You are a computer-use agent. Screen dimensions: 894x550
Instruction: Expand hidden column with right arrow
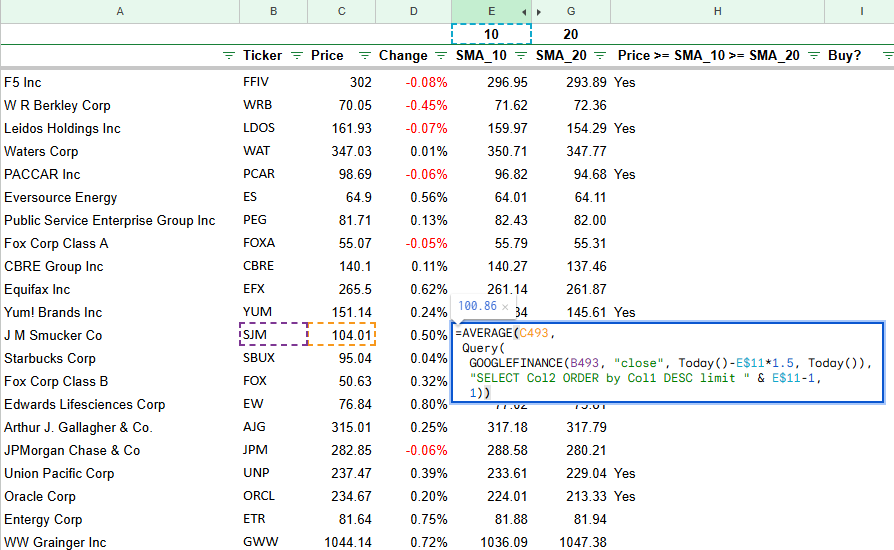pos(539,12)
